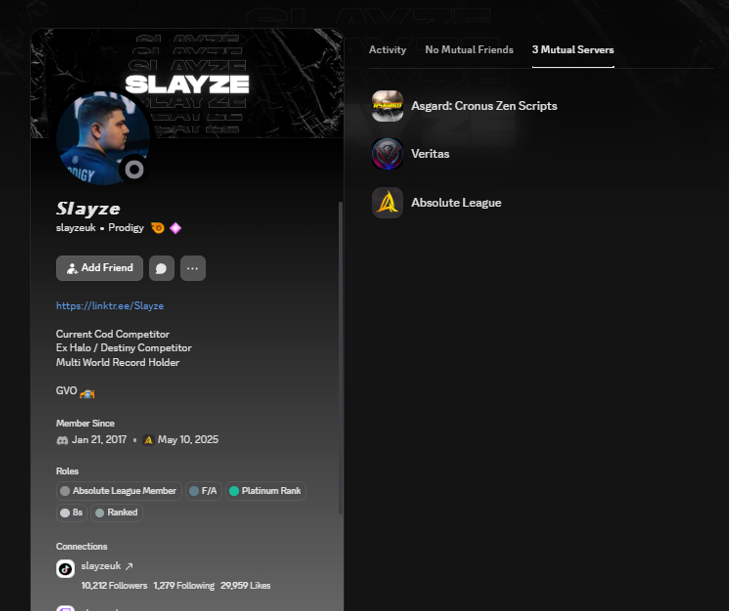Click the Platinum Rank role chip
The height and width of the screenshot is (611, 729).
265,491
